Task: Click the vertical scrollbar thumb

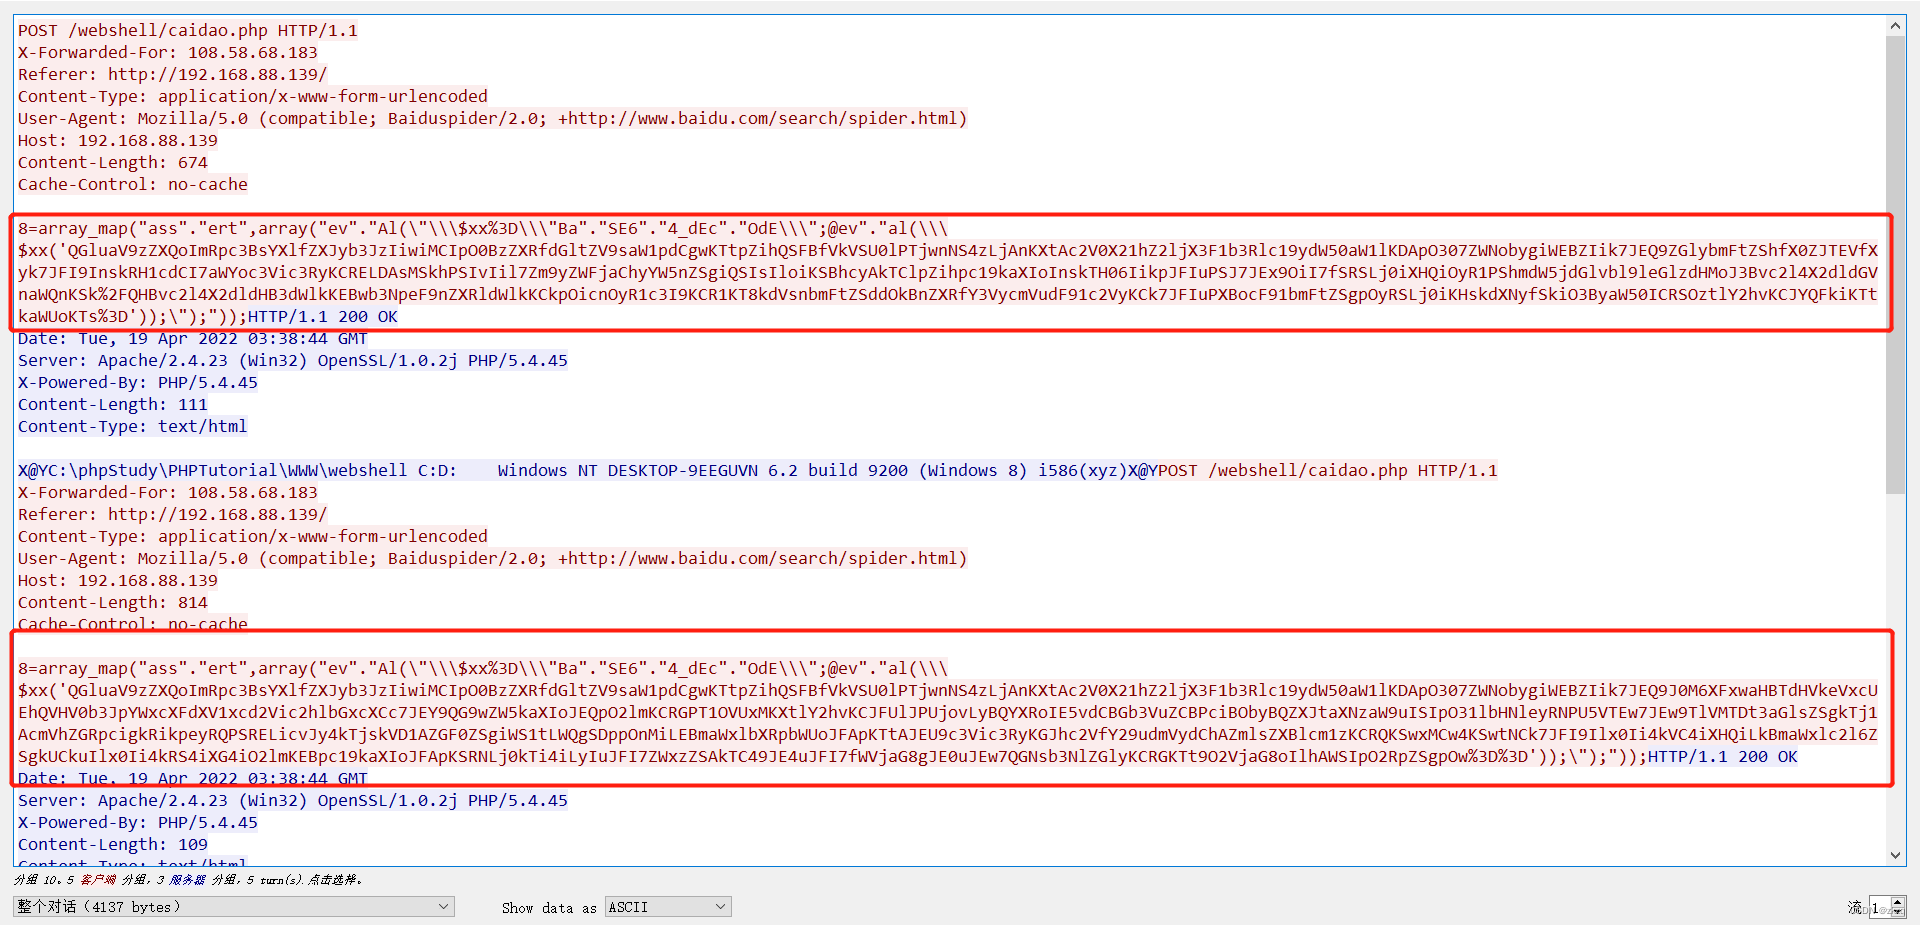Action: 1895,265
